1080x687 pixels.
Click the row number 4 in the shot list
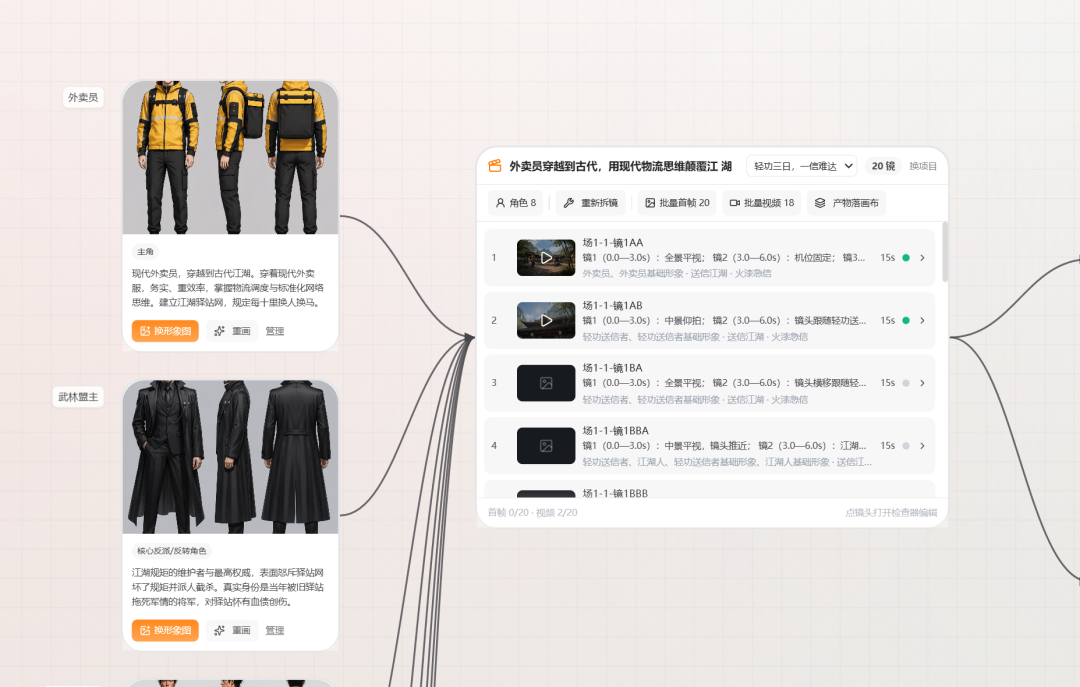(x=494, y=446)
